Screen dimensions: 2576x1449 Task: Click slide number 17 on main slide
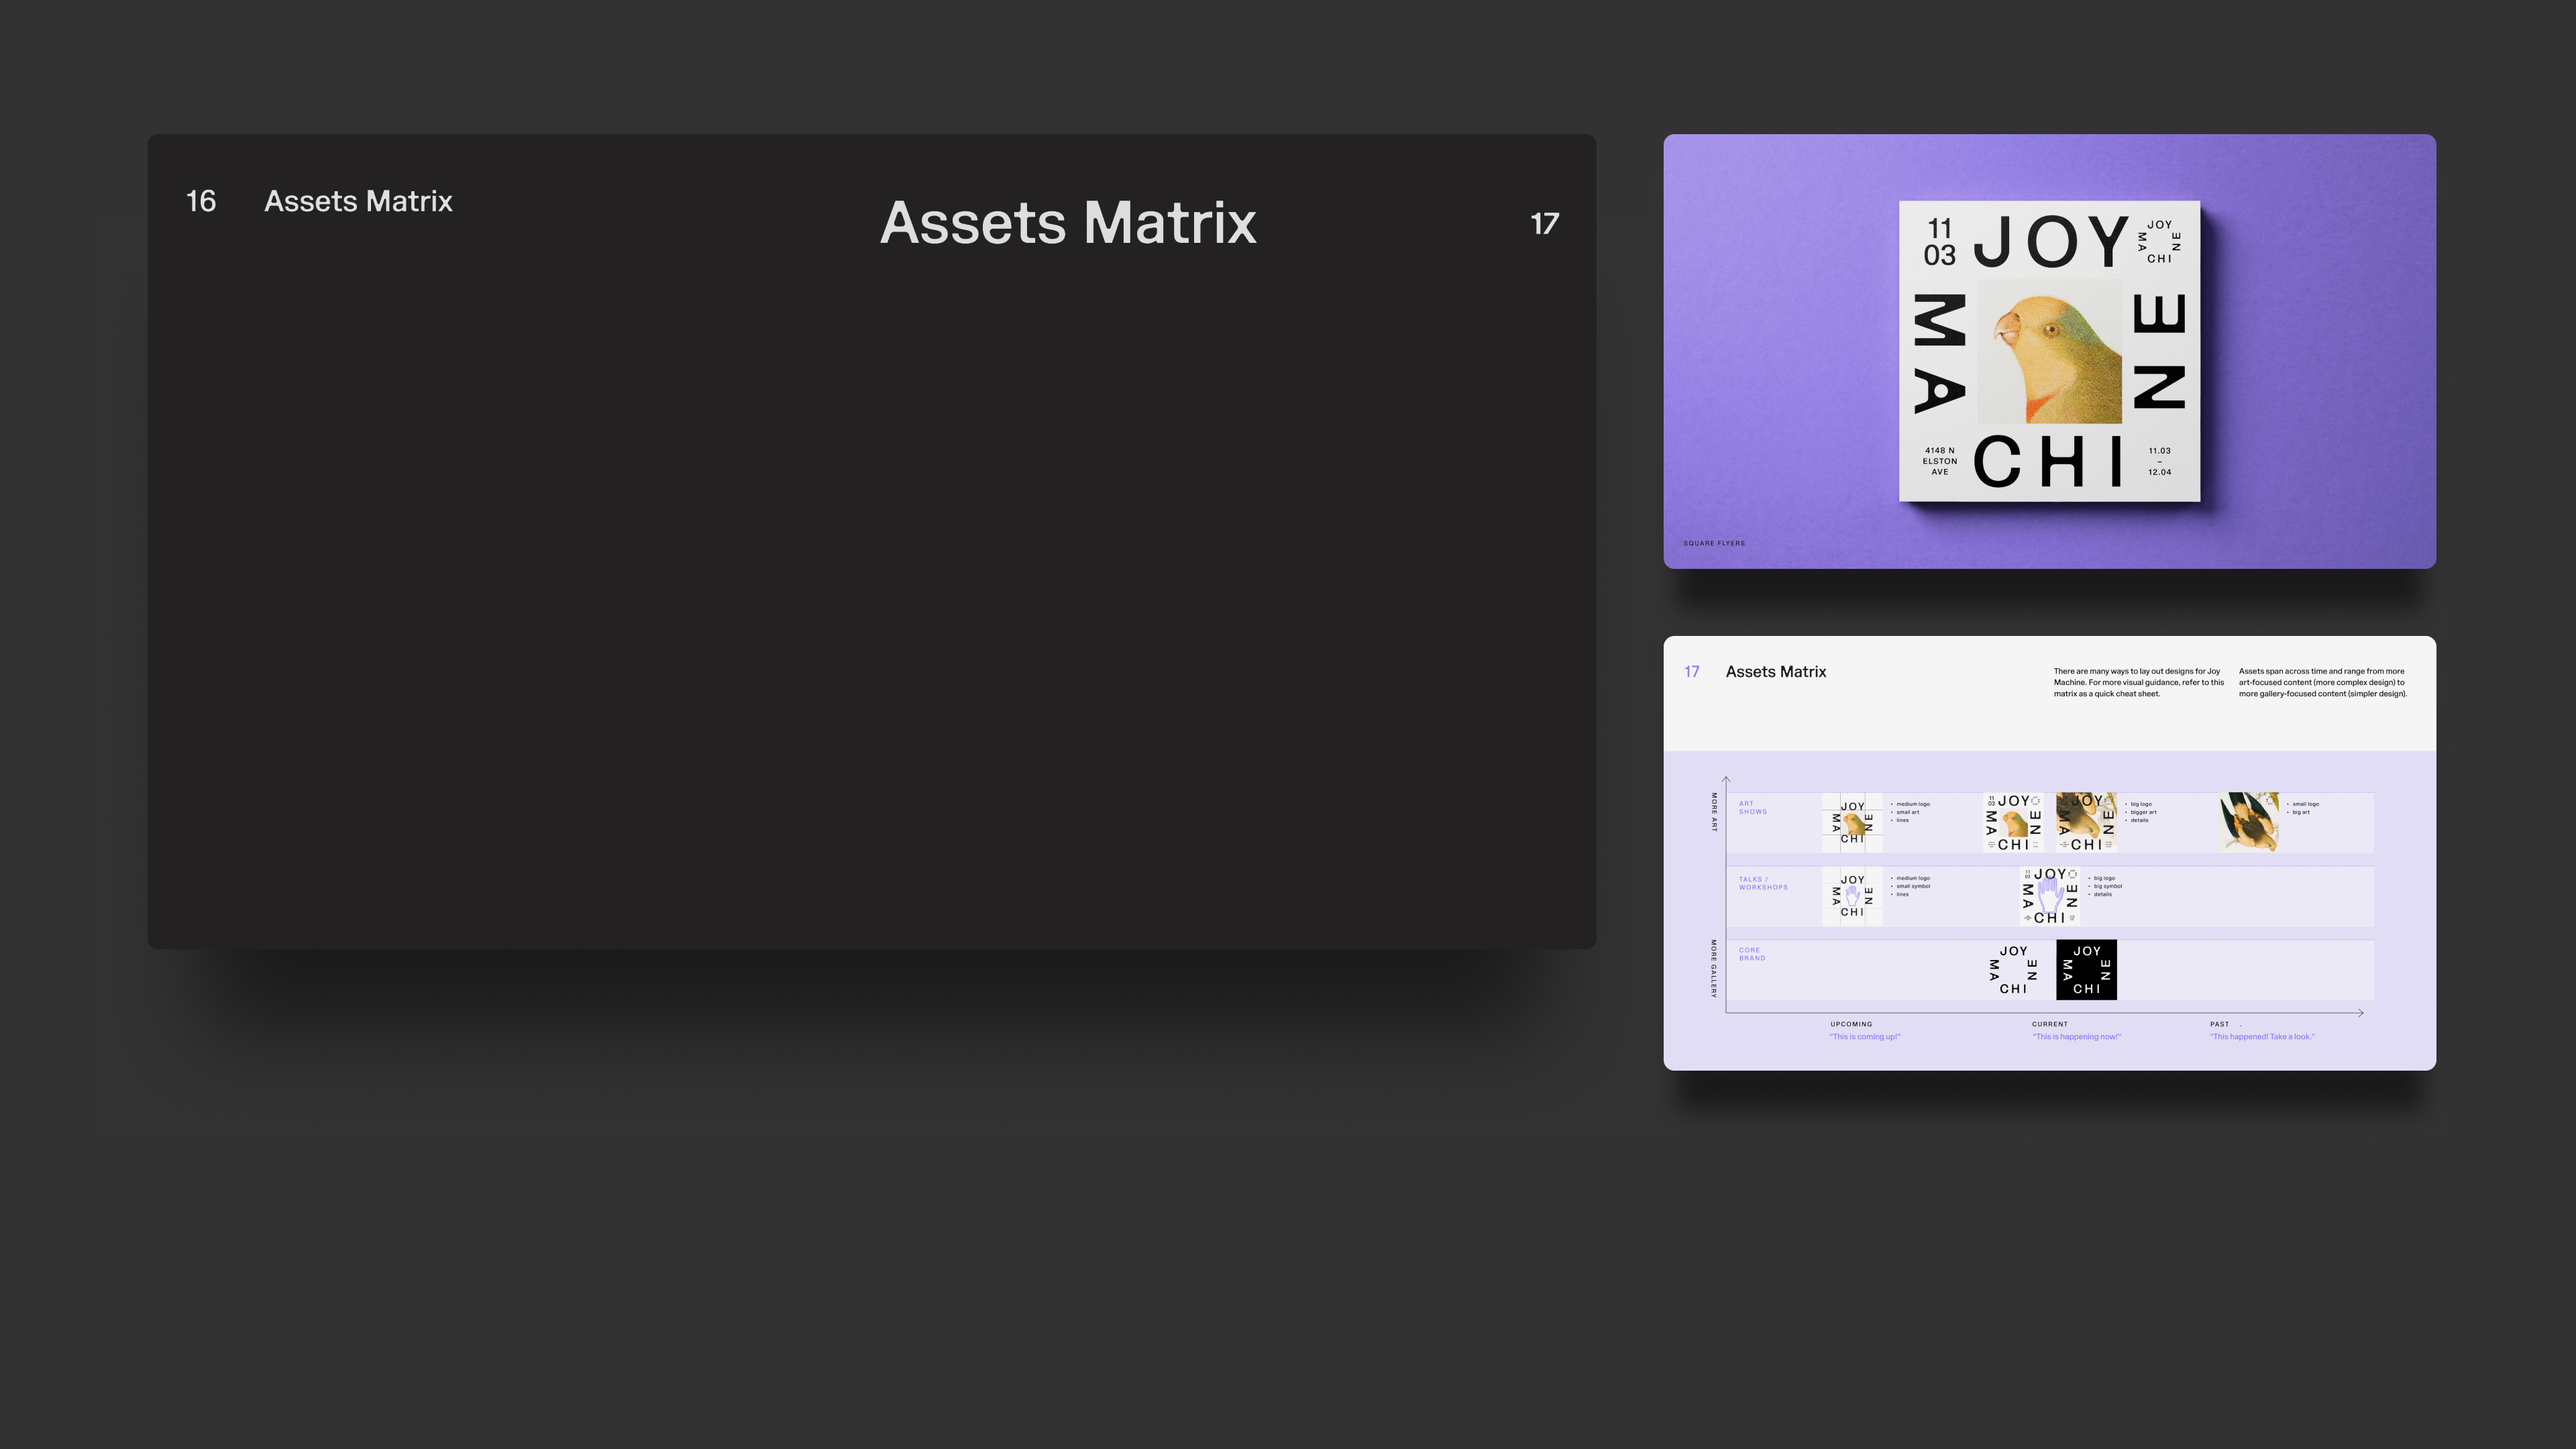(x=1544, y=223)
